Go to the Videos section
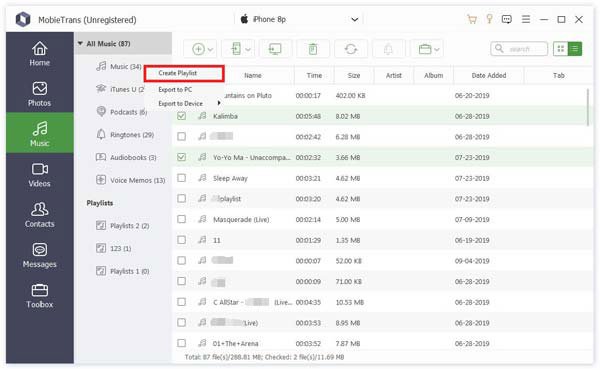Screen dimensions: 600x370 click(39, 175)
